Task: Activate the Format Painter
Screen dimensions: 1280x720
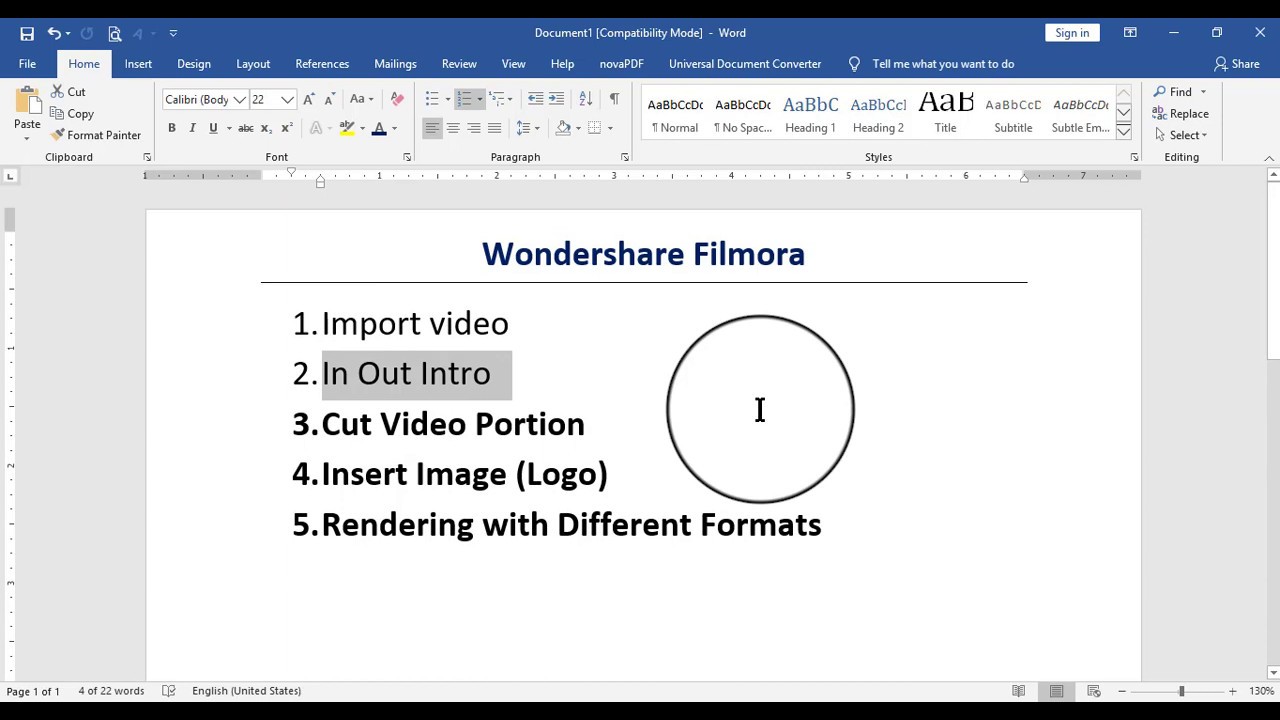Action: coord(96,135)
